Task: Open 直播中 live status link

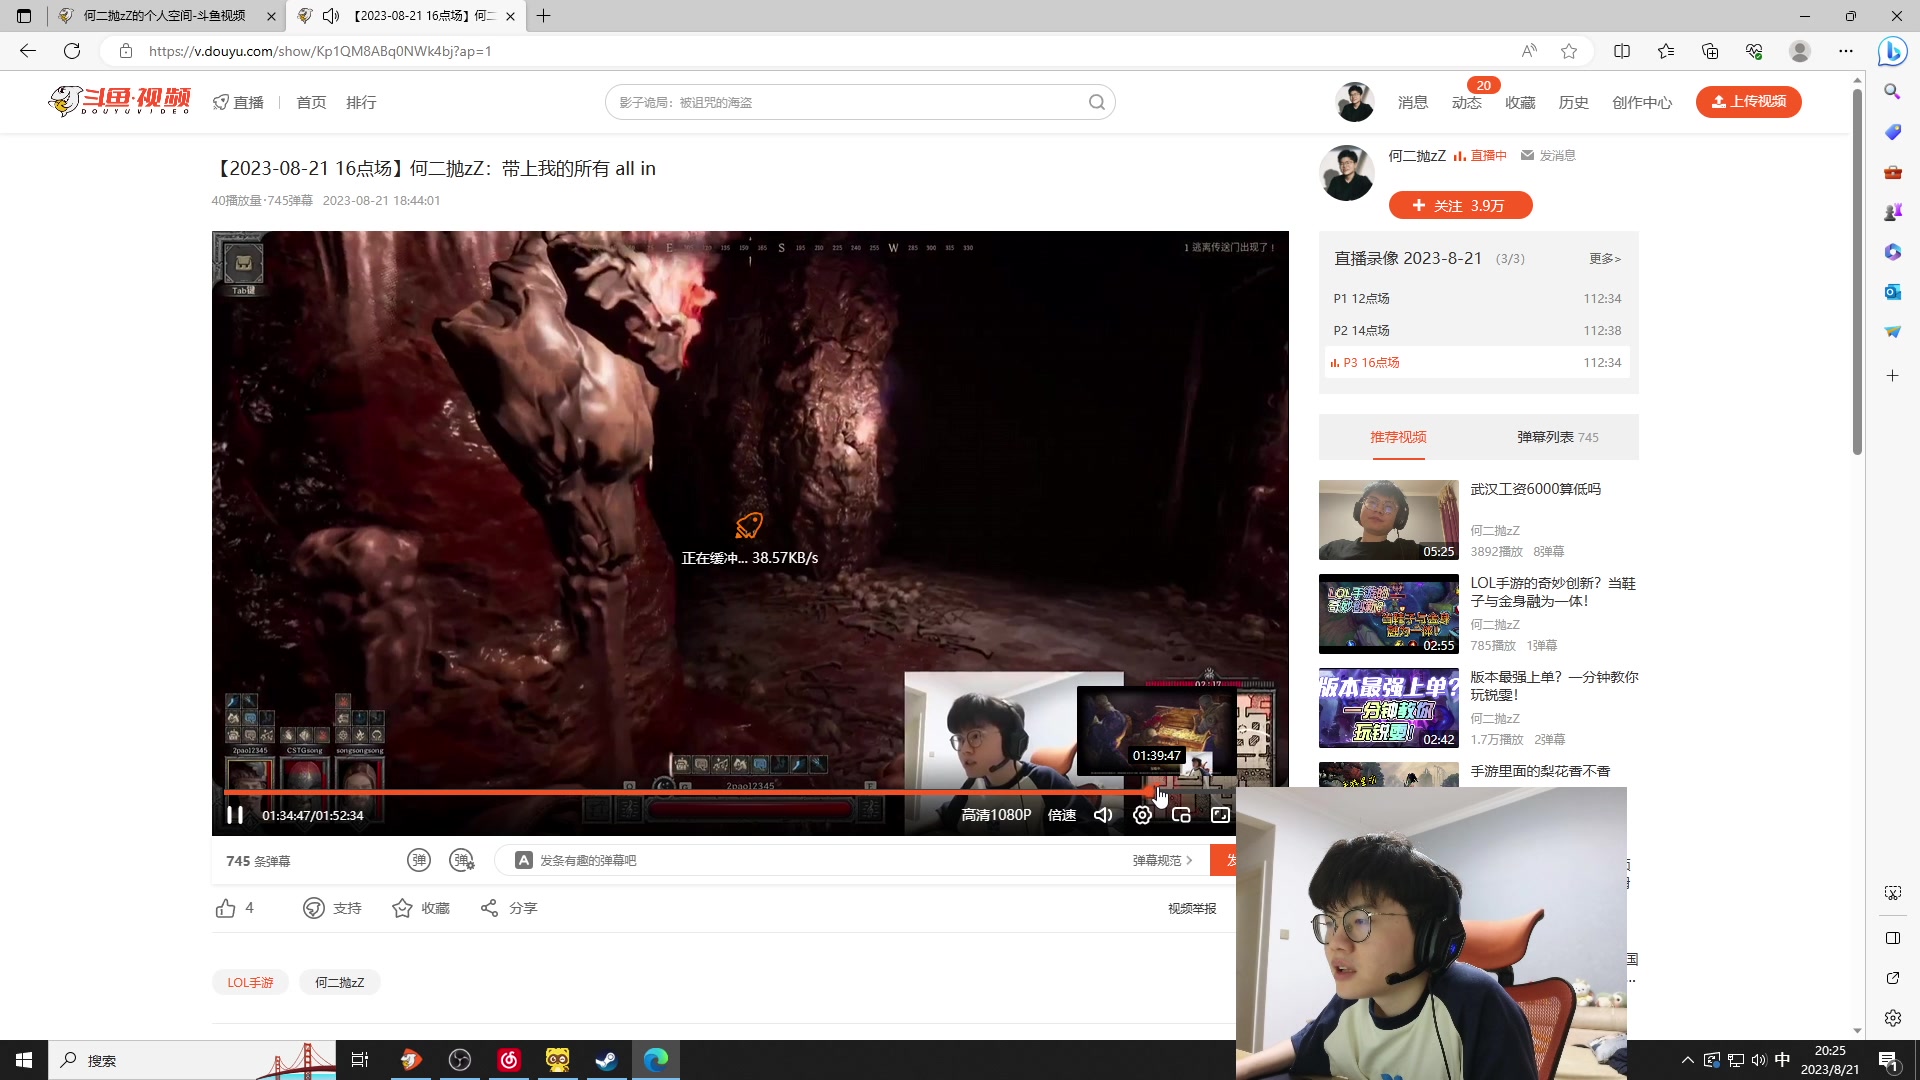Action: pyautogui.click(x=1480, y=155)
